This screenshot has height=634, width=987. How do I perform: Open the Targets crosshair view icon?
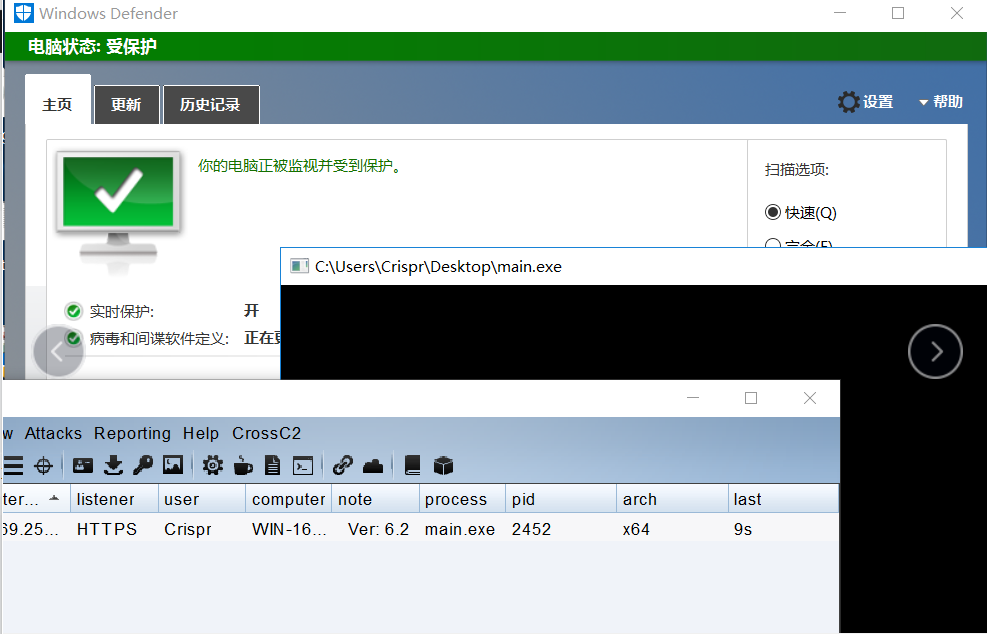(43, 465)
